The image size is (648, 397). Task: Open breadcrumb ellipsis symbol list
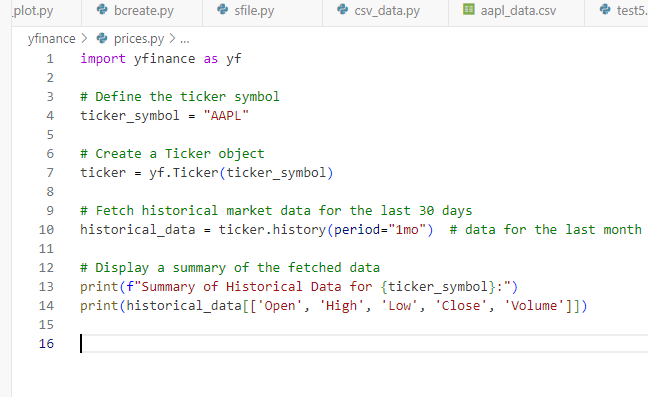[185, 40]
